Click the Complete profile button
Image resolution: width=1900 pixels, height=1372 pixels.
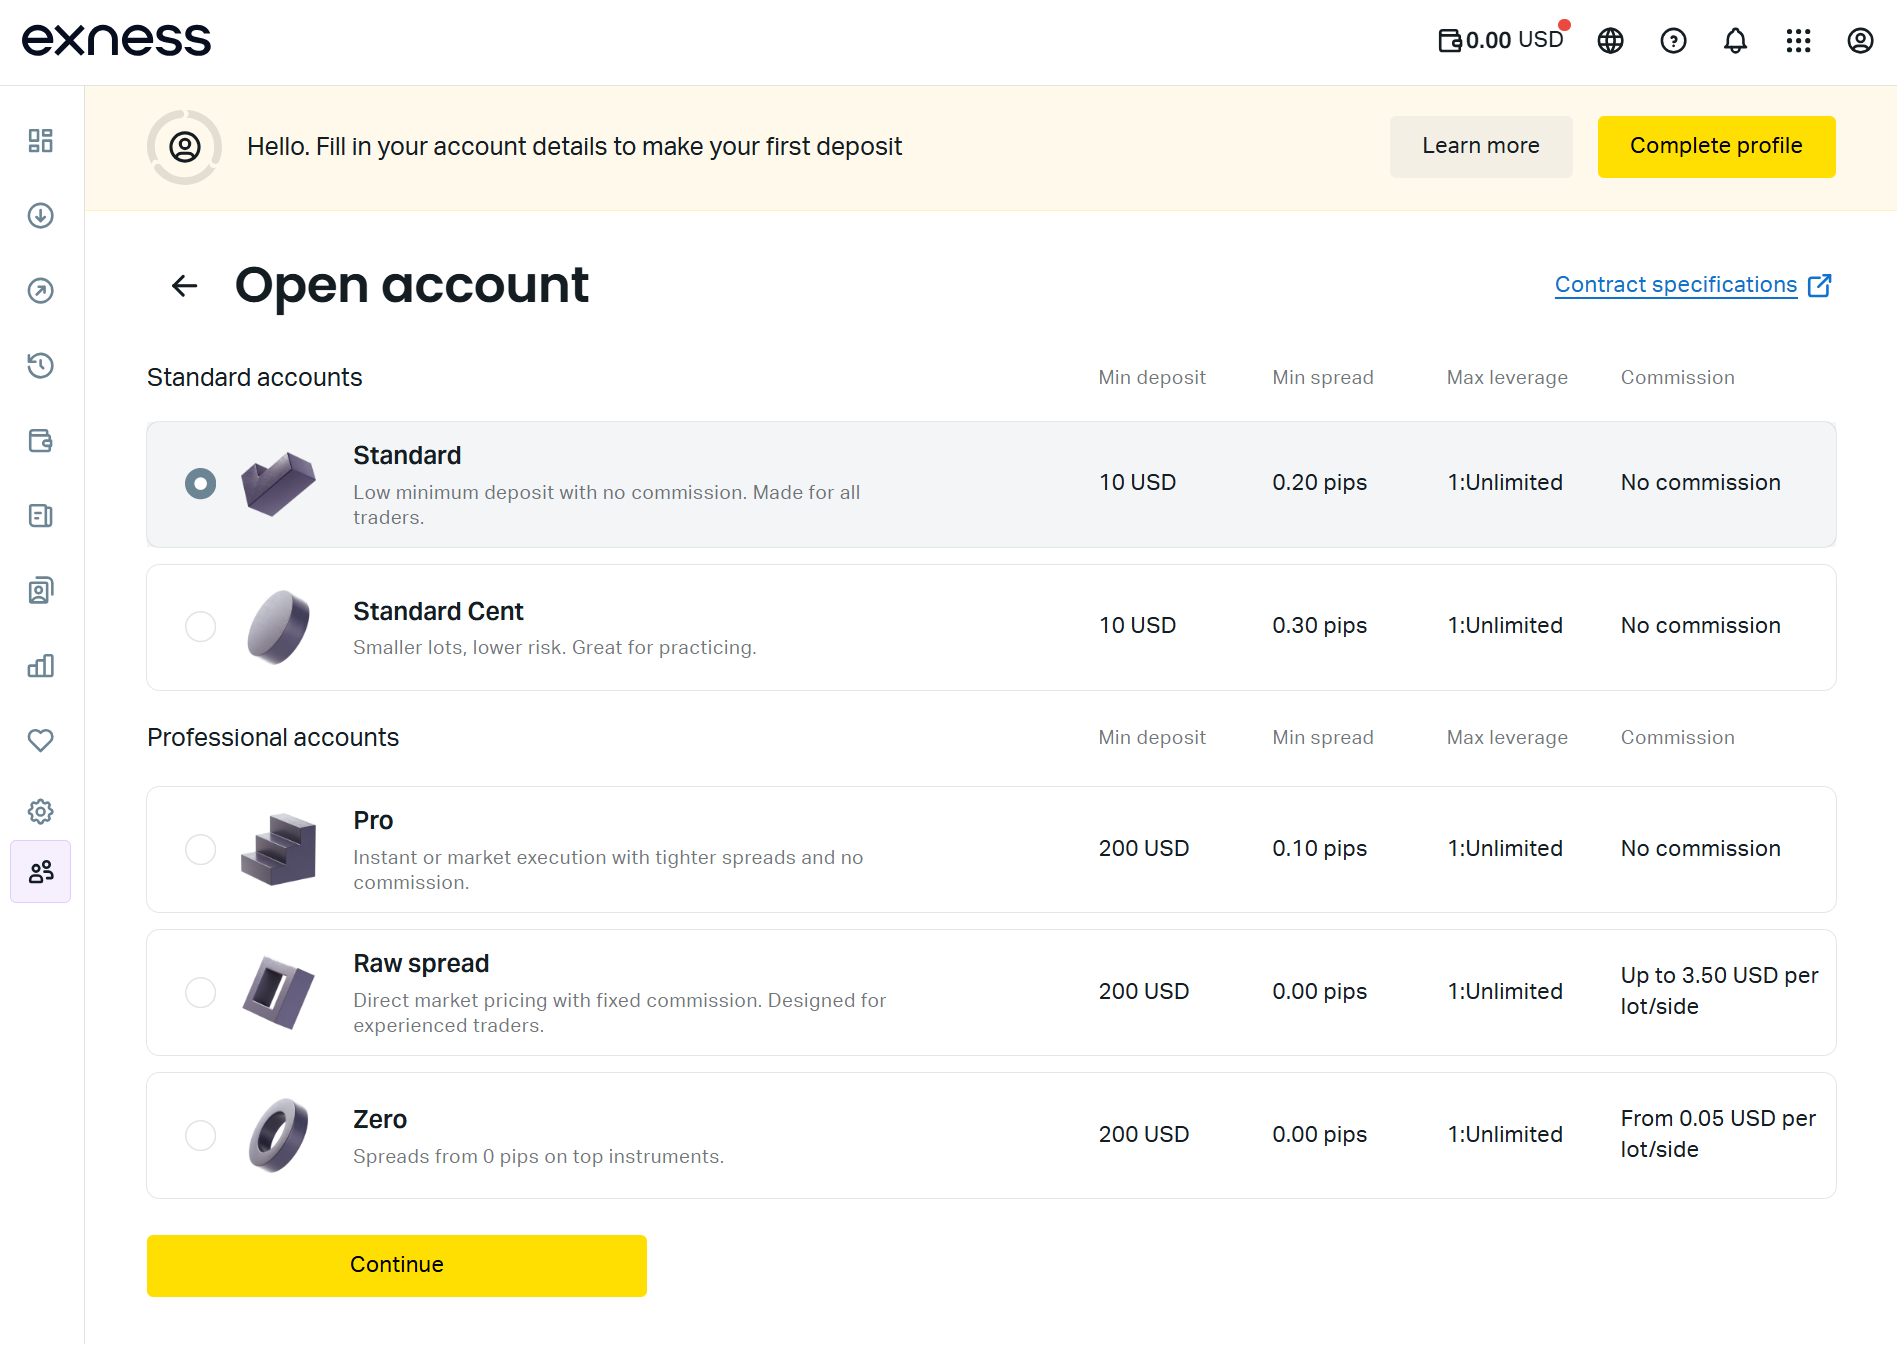1716,147
